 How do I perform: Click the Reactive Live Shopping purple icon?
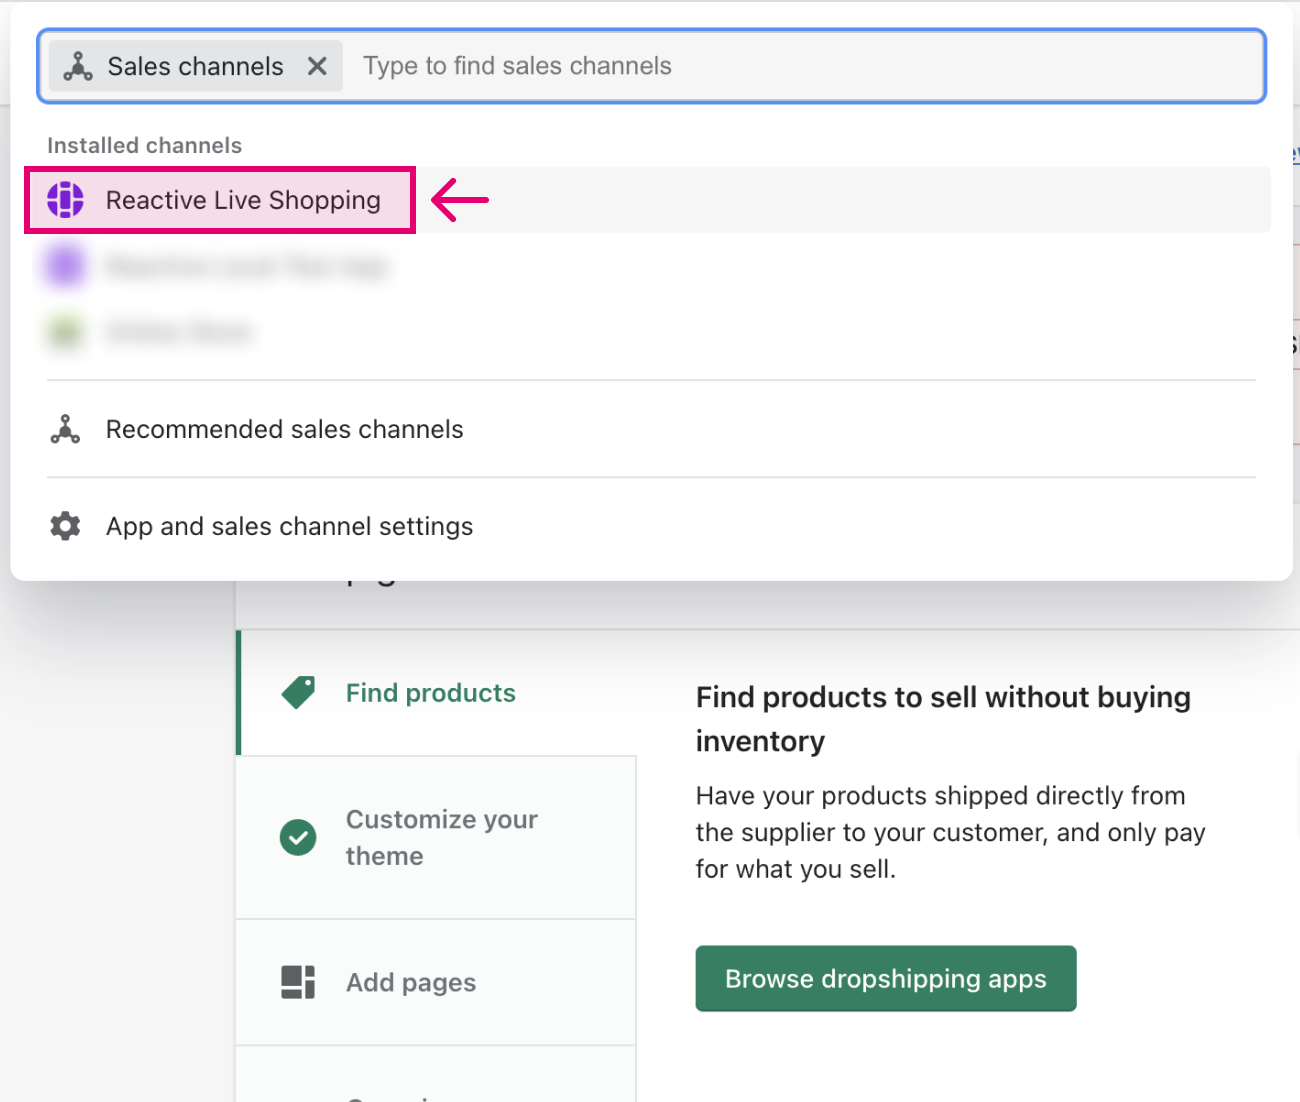click(x=66, y=200)
